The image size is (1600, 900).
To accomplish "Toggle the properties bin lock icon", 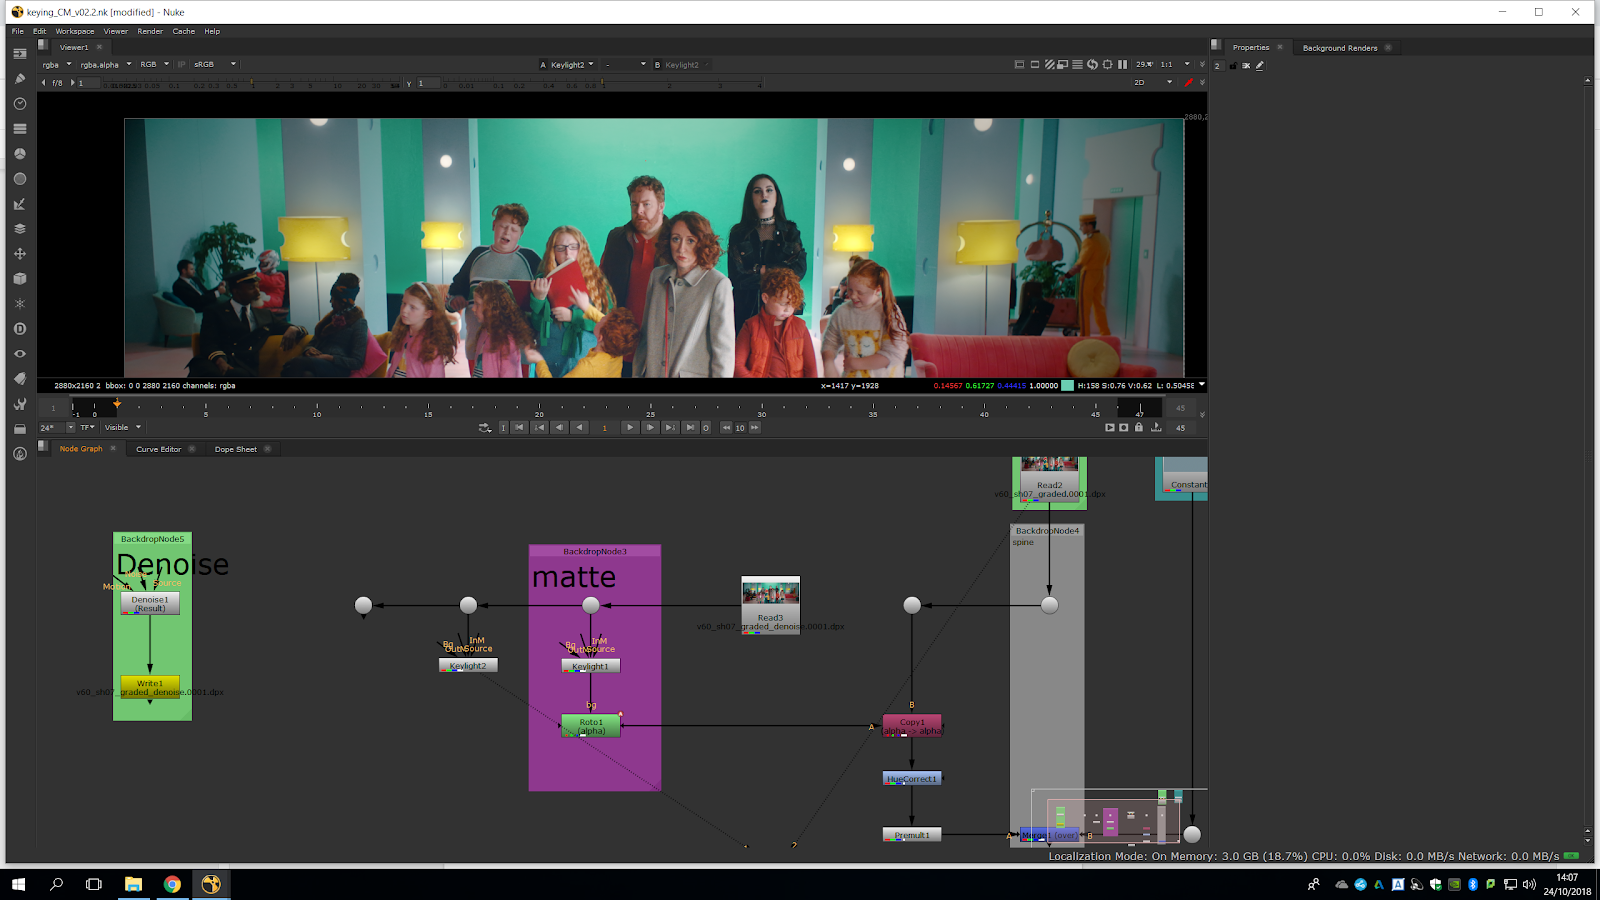I will pos(1232,66).
